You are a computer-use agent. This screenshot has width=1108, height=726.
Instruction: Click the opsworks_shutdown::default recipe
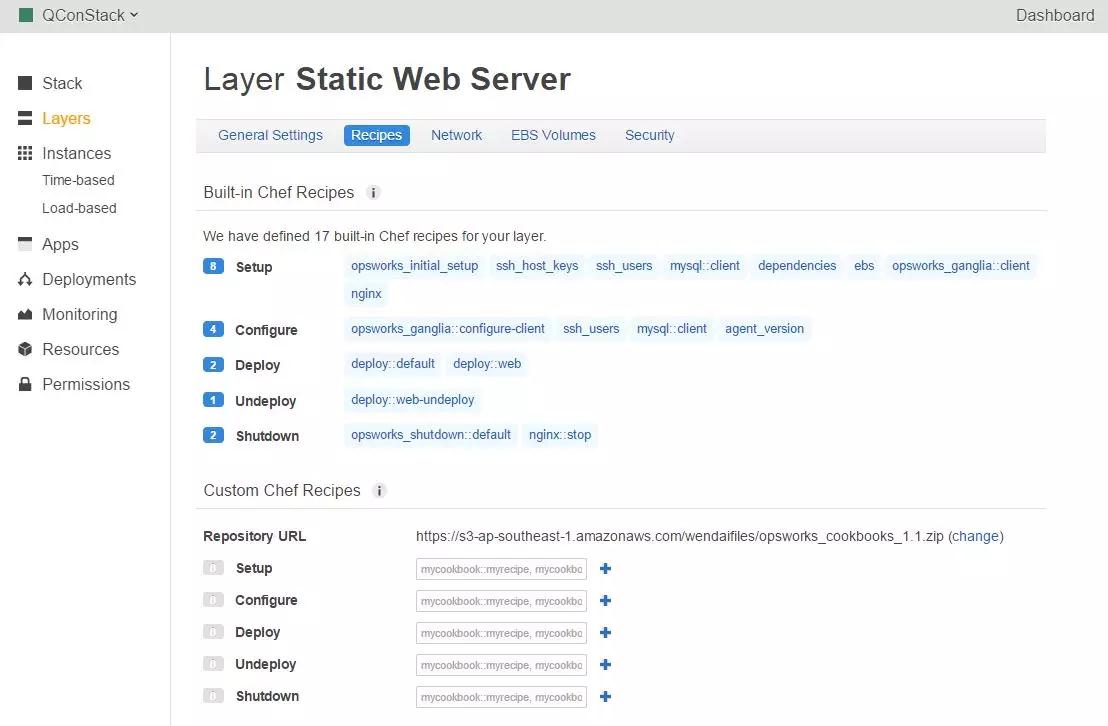click(431, 435)
